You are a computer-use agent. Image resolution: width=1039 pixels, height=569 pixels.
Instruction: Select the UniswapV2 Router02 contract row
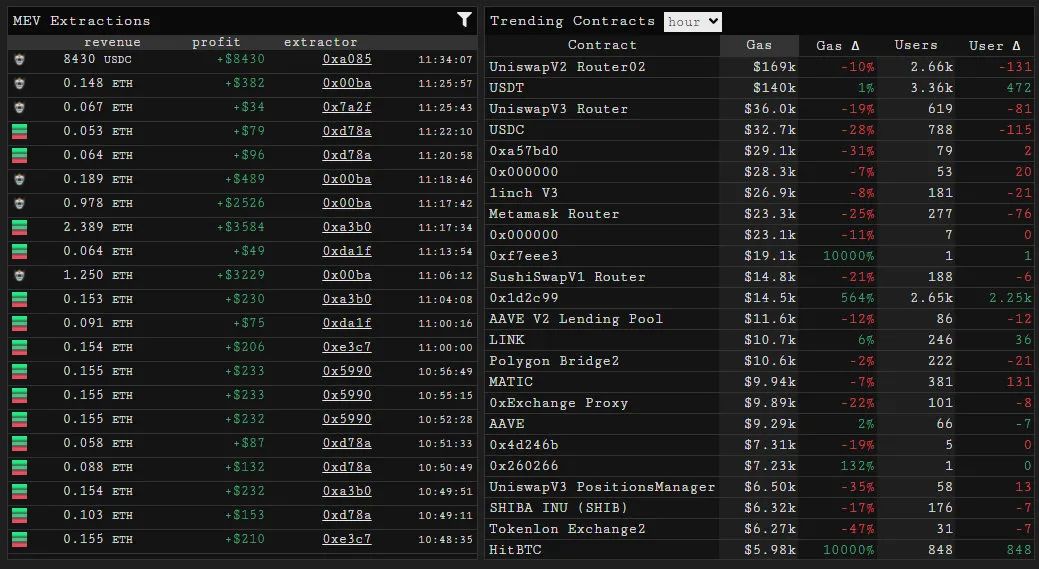567,67
